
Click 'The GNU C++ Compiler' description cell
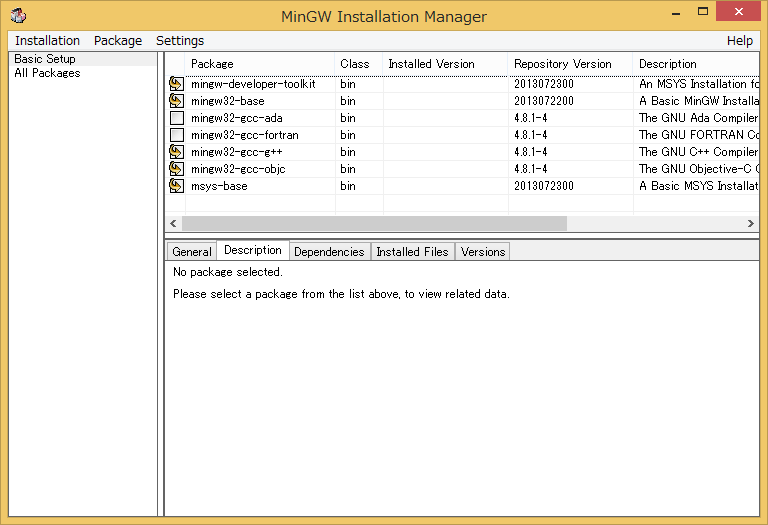[698, 152]
